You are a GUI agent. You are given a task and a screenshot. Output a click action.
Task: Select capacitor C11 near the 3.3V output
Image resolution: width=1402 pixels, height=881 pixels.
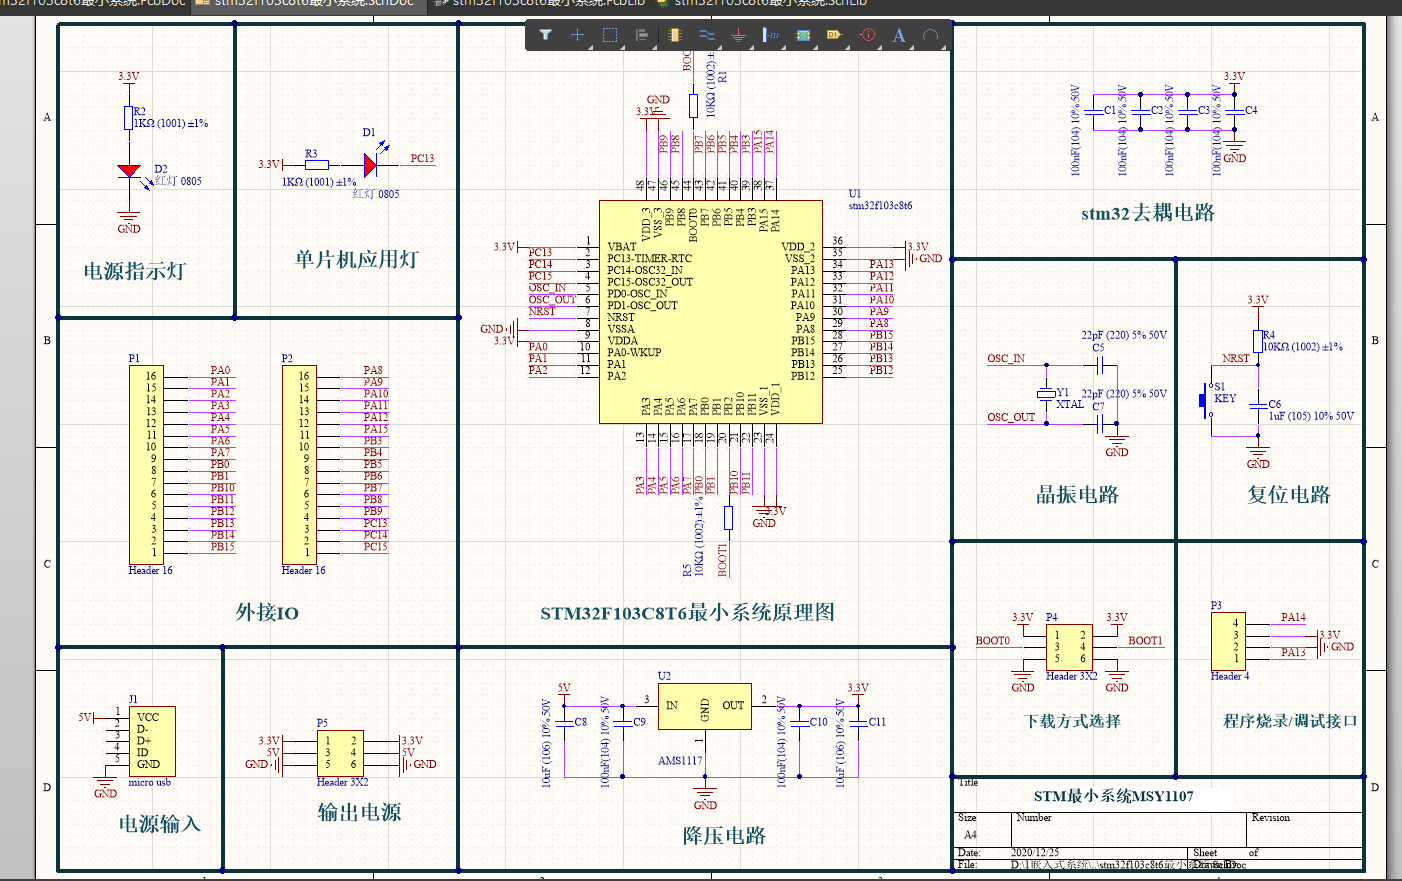858,721
